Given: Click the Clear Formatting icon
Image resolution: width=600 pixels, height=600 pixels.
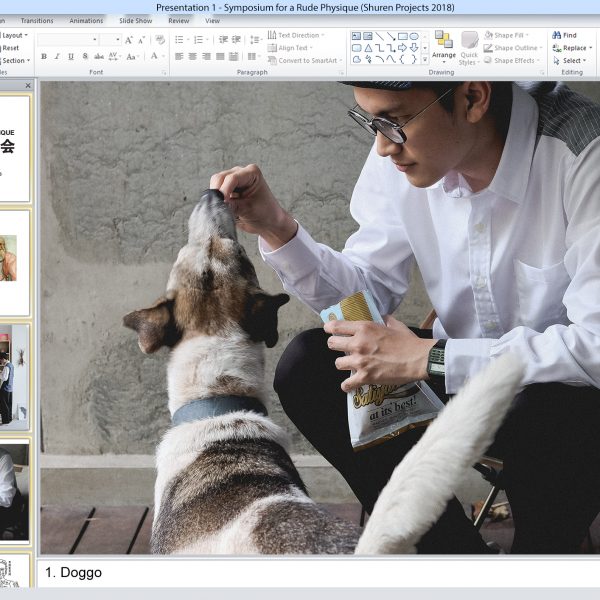Looking at the screenshot, I should (160, 40).
